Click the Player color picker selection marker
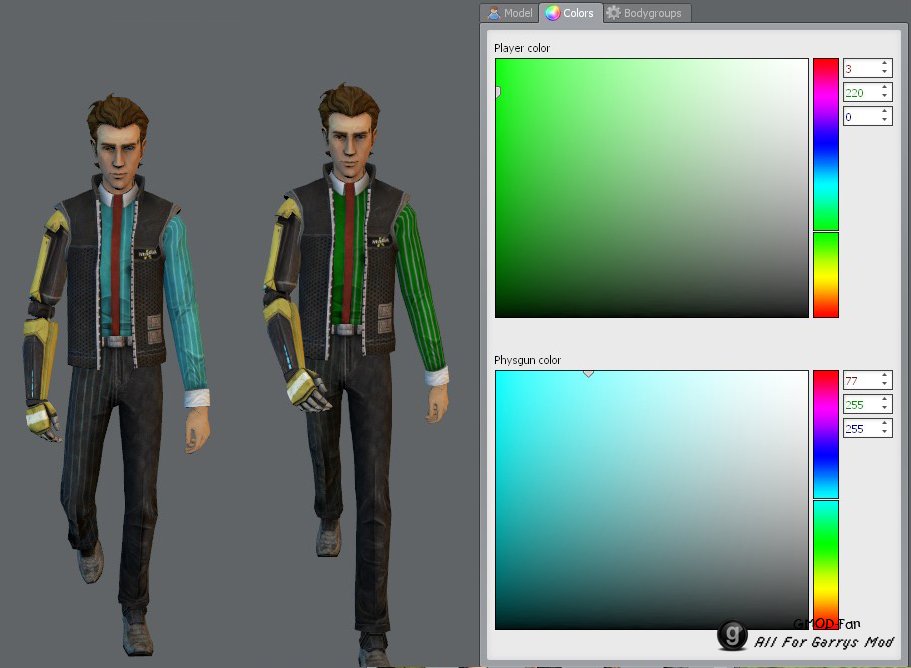The image size is (911, 668). pyautogui.click(x=498, y=92)
